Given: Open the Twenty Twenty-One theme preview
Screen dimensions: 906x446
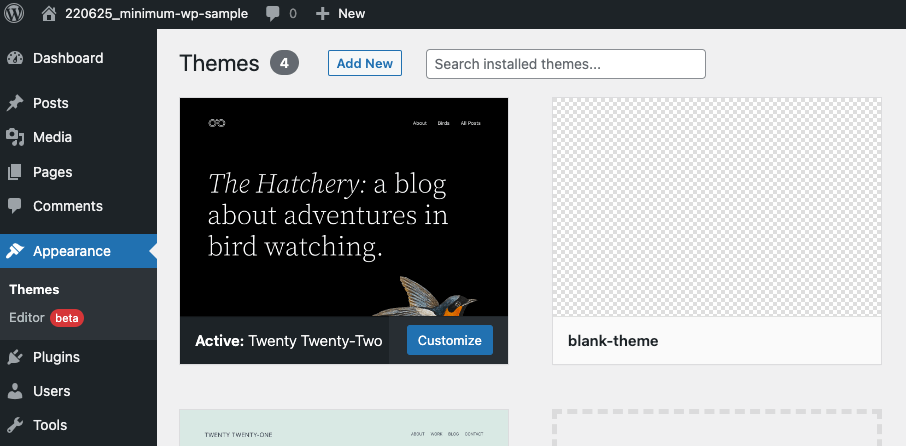Looking at the screenshot, I should tap(344, 428).
